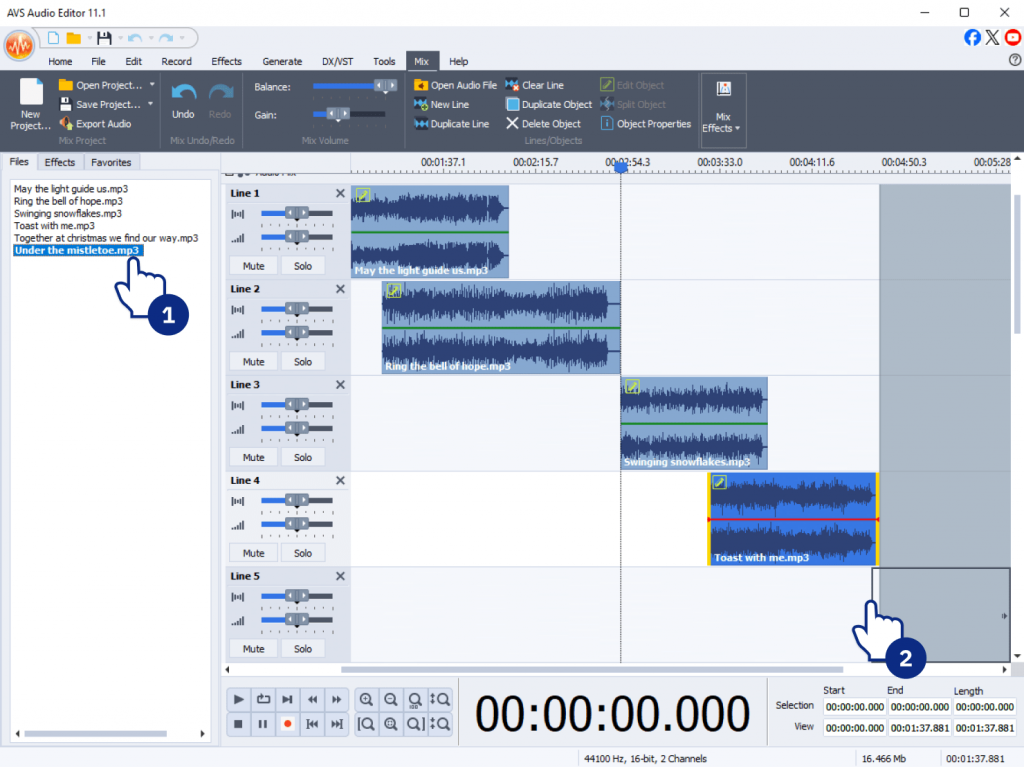Open the Favorites panel tab
Screen dimensions: 1024x767
(110, 162)
